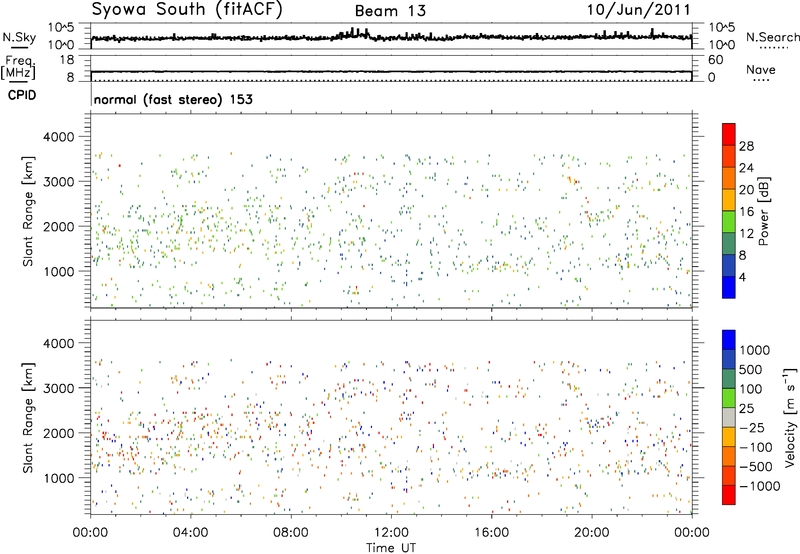This screenshot has width=800, height=554.
Task: Click the 'CPID' label
Action: pyautogui.click(x=22, y=95)
